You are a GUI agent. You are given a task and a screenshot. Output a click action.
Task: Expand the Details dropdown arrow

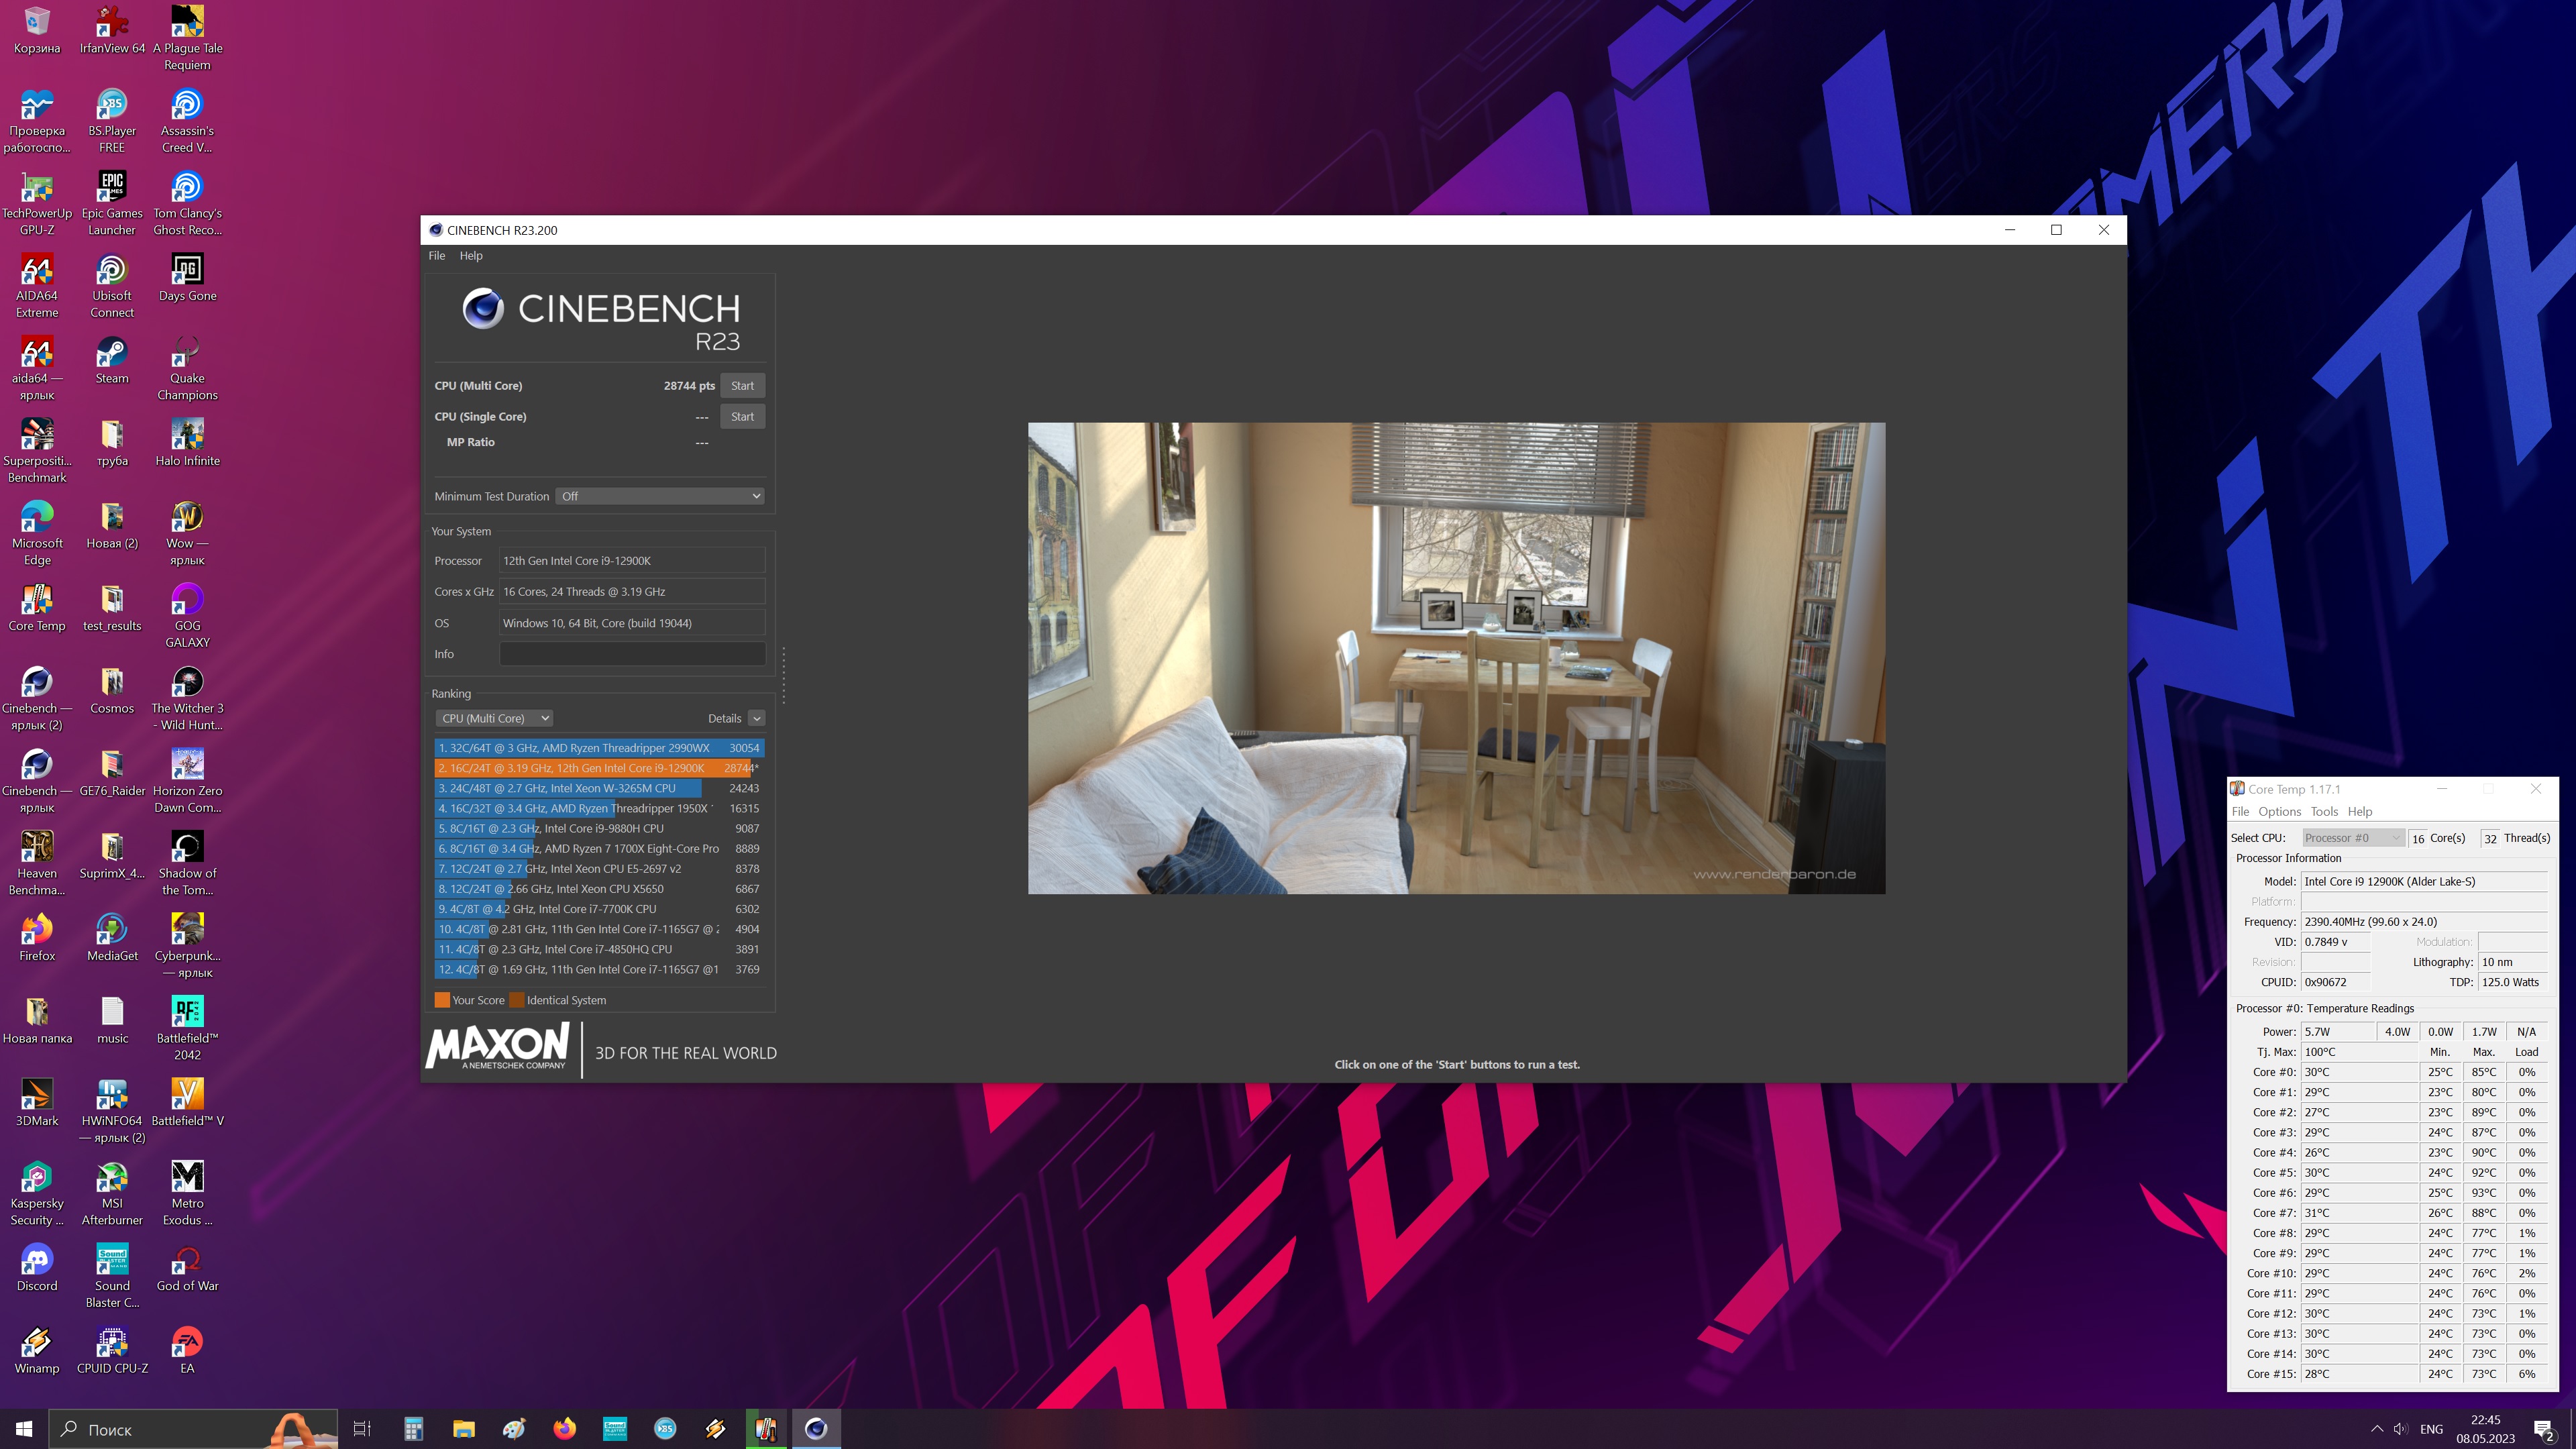click(757, 718)
